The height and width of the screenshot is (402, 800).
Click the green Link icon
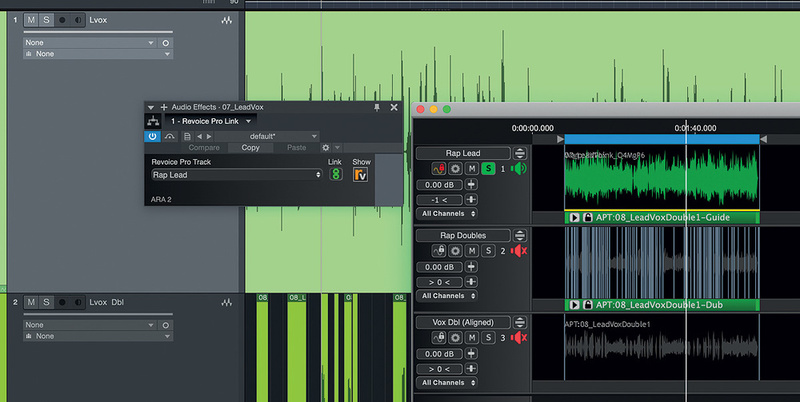pos(336,175)
